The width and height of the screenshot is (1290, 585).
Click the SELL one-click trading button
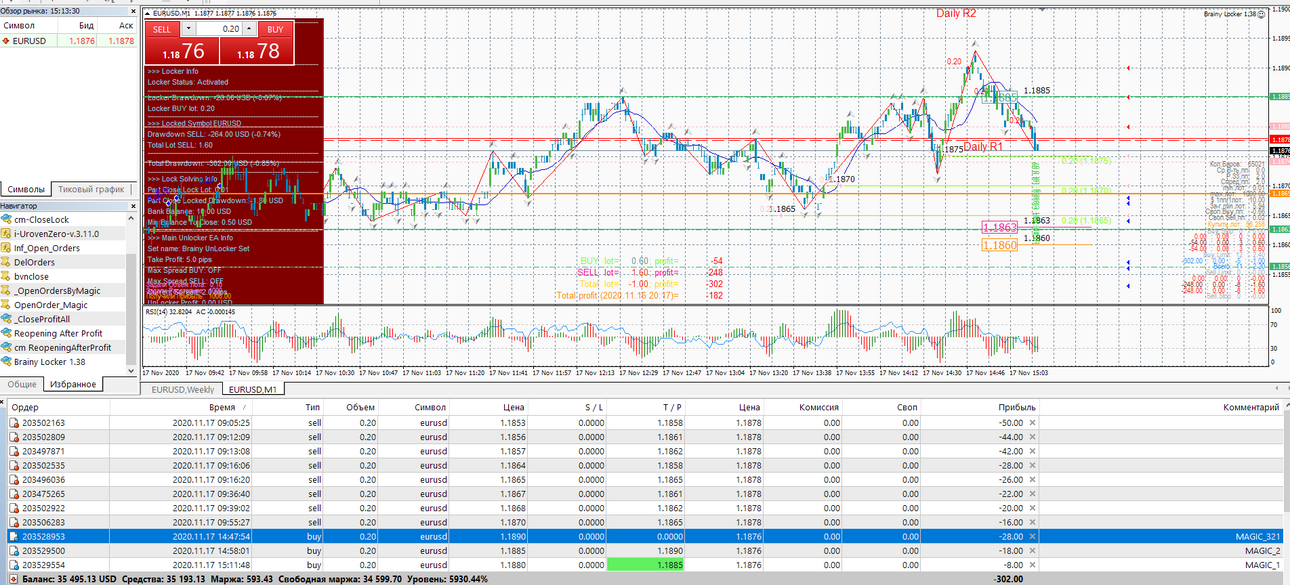(x=162, y=30)
